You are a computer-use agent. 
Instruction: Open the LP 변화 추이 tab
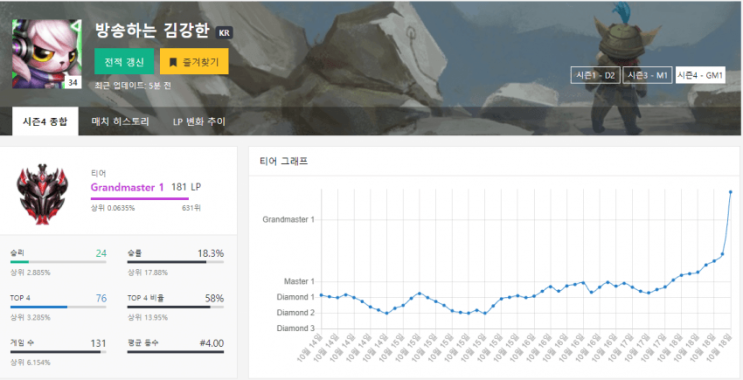click(x=199, y=121)
